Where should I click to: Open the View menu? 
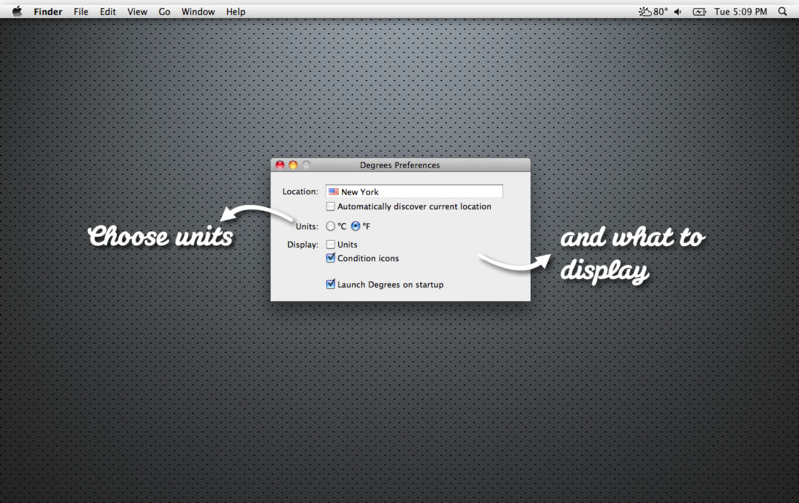click(137, 11)
